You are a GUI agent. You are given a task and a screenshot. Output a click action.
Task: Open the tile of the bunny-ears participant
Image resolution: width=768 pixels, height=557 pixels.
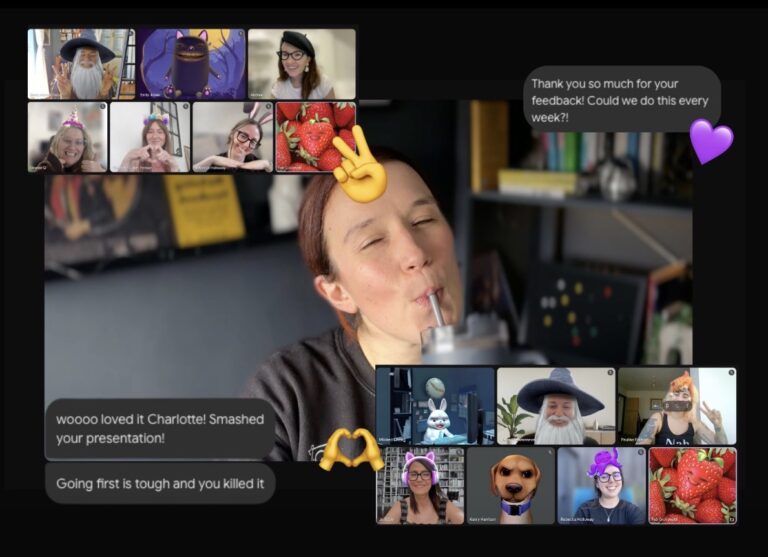[233, 137]
